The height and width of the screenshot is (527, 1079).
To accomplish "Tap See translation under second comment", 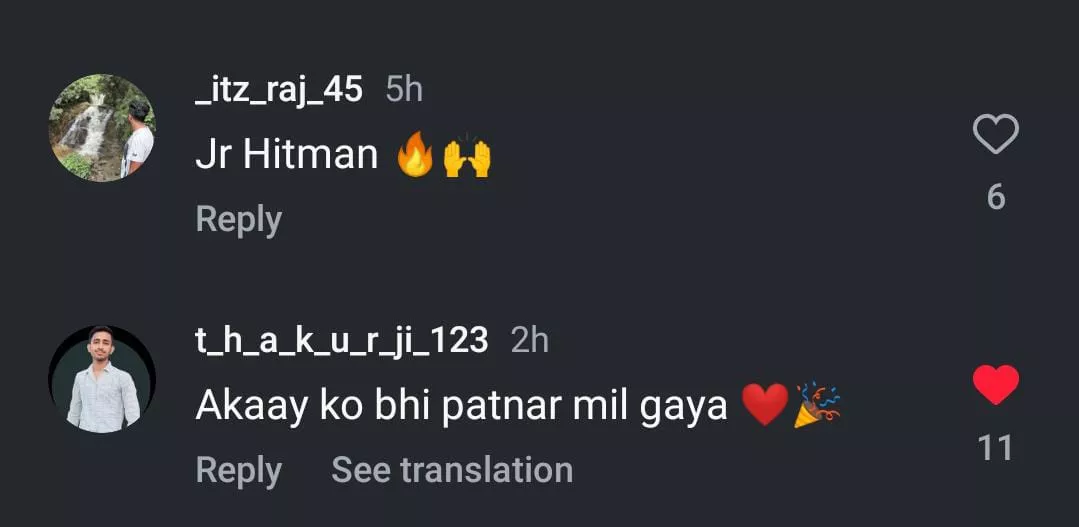I will [452, 470].
